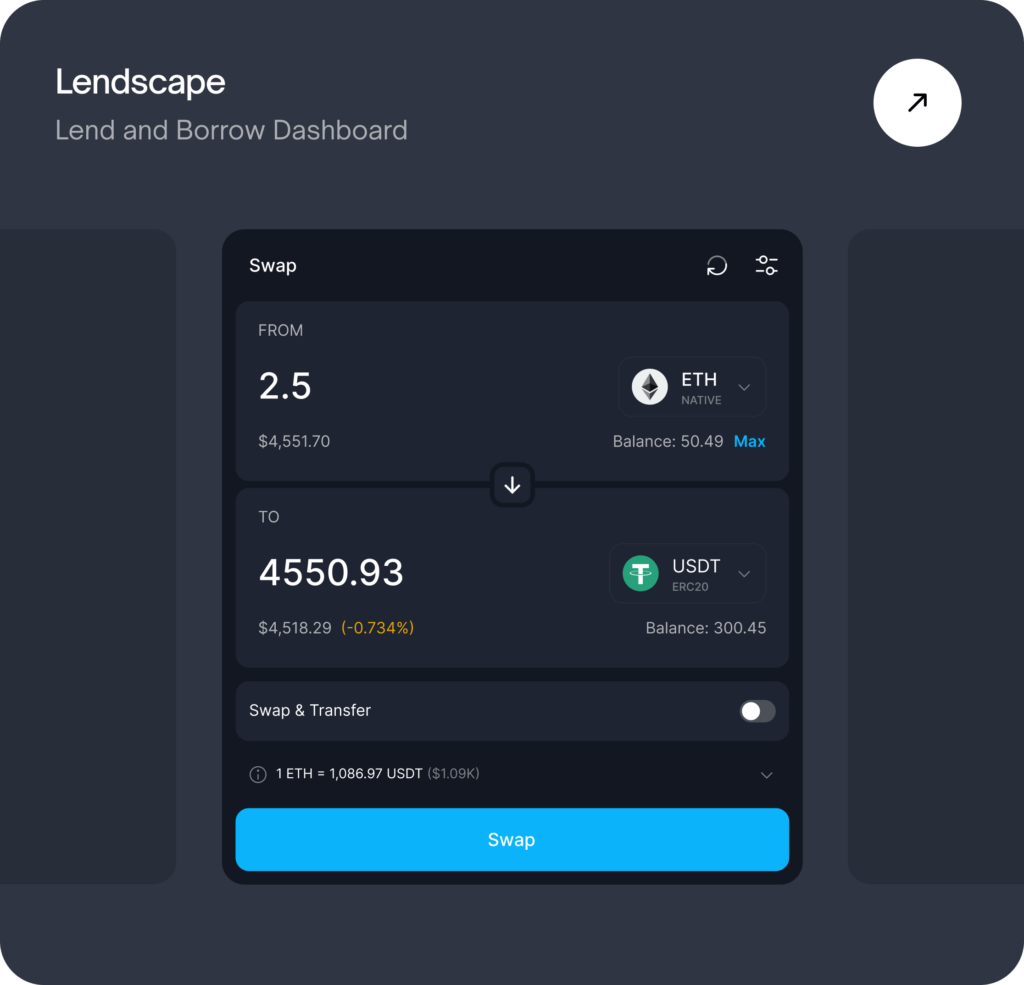Click the Swap panel heading

click(272, 266)
